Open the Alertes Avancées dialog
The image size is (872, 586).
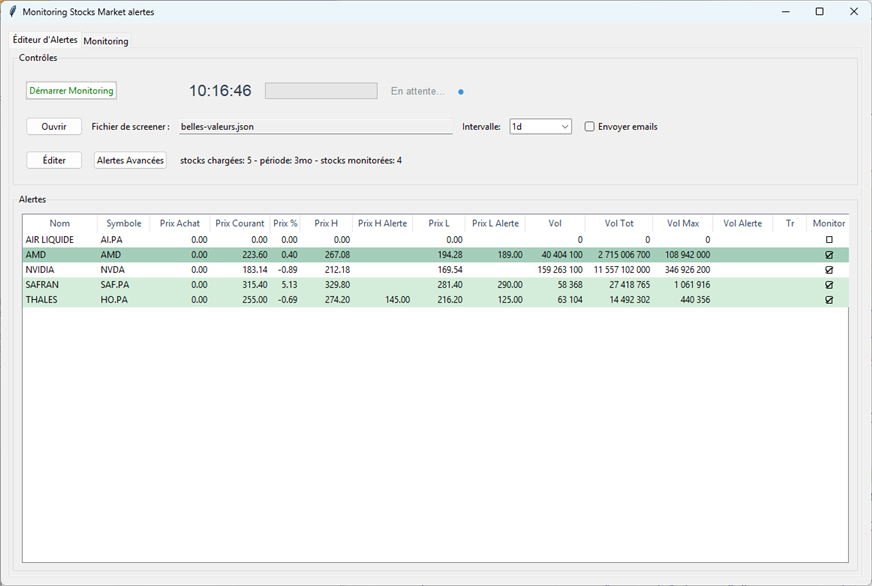click(130, 160)
